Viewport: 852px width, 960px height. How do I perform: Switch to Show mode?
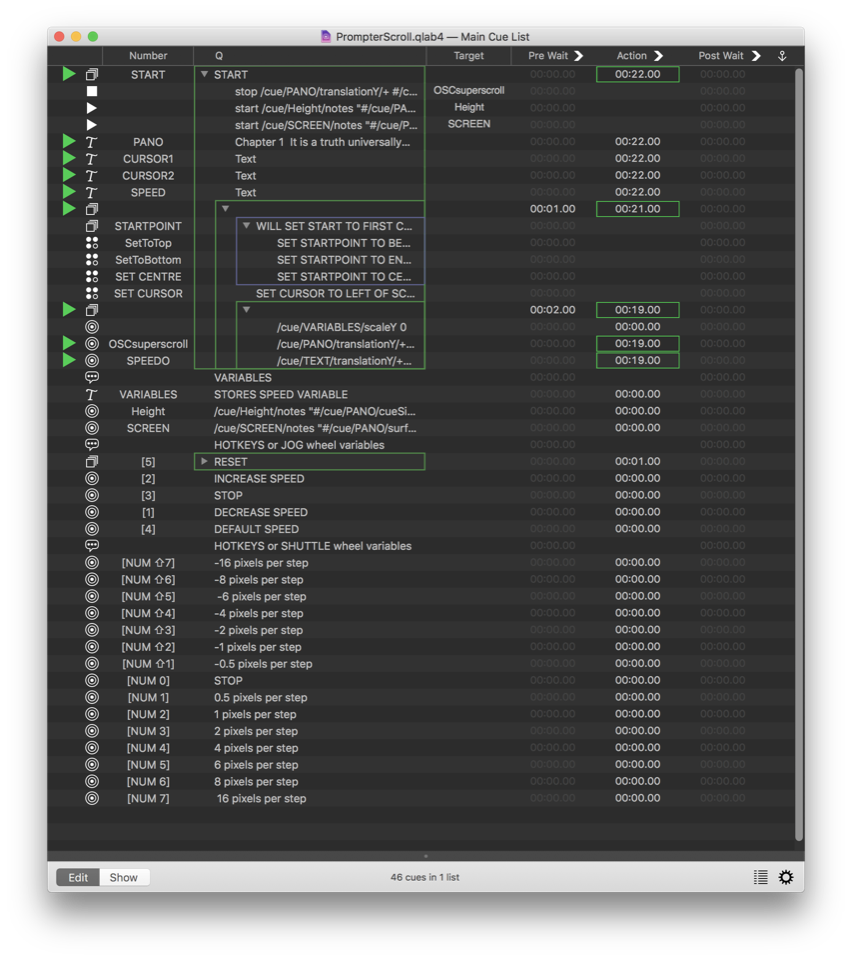[x=123, y=877]
